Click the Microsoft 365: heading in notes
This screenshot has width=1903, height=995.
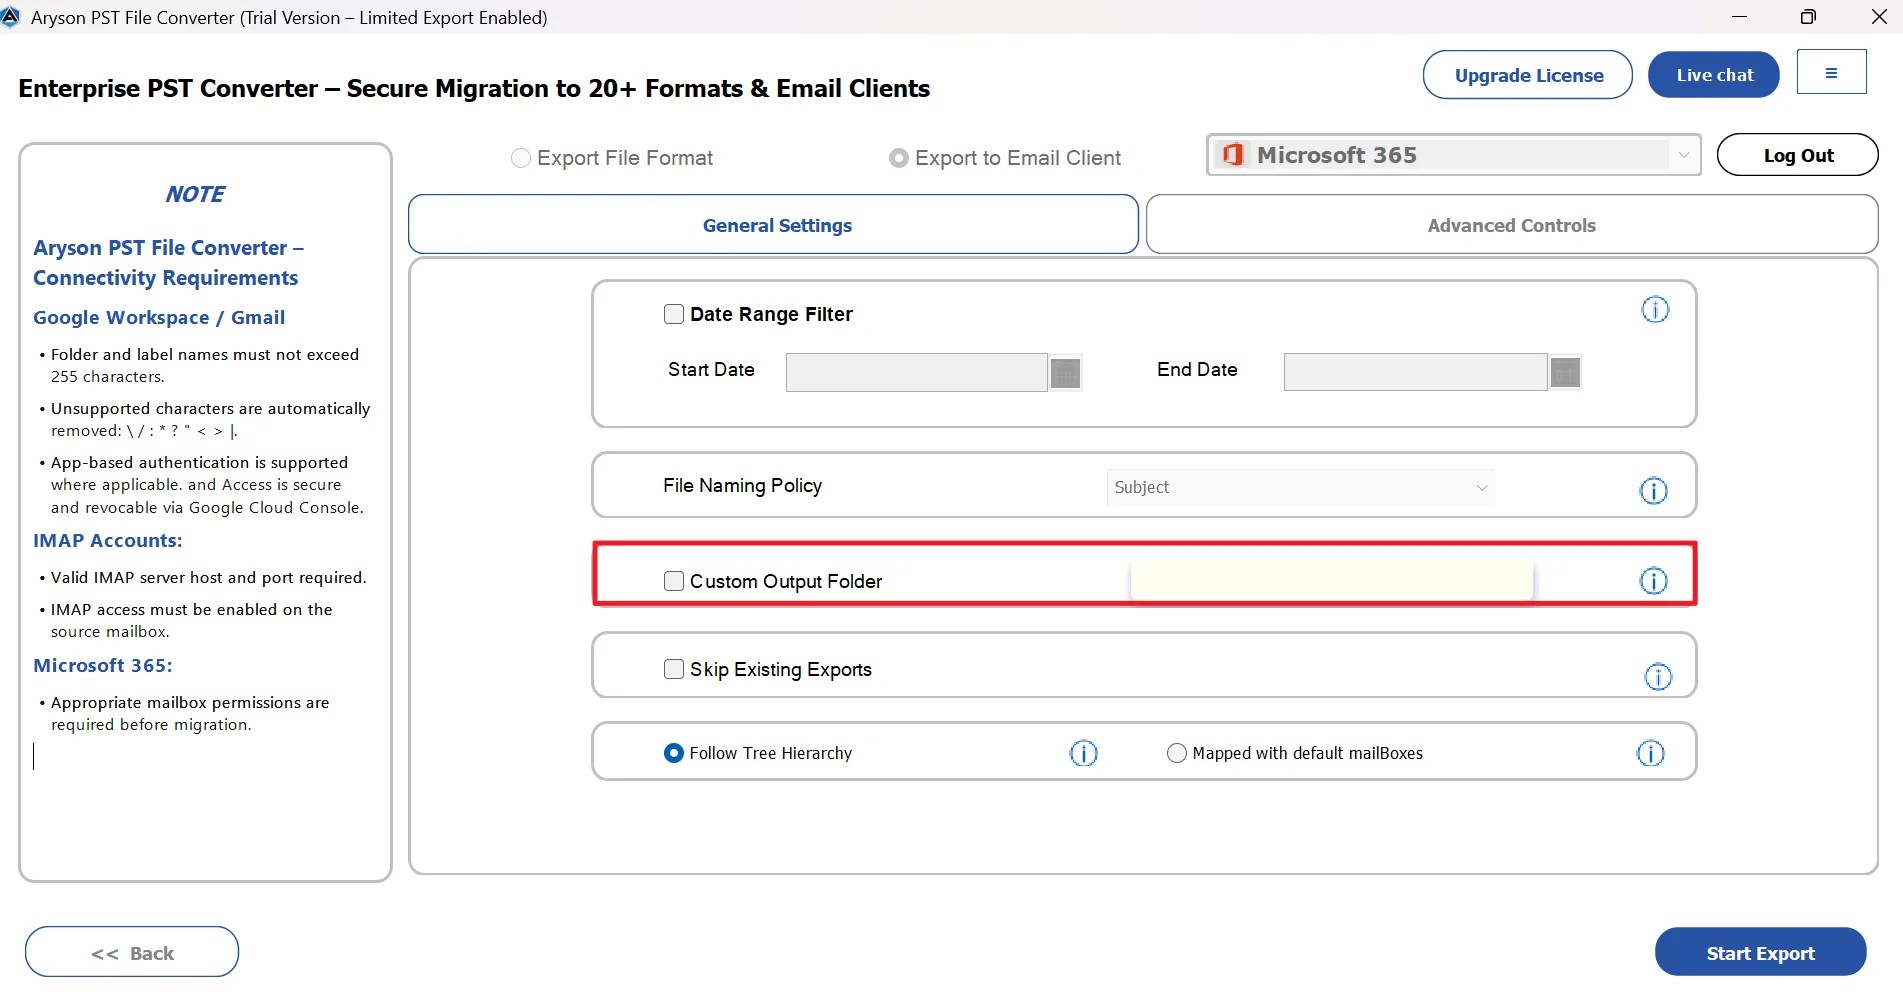click(103, 665)
